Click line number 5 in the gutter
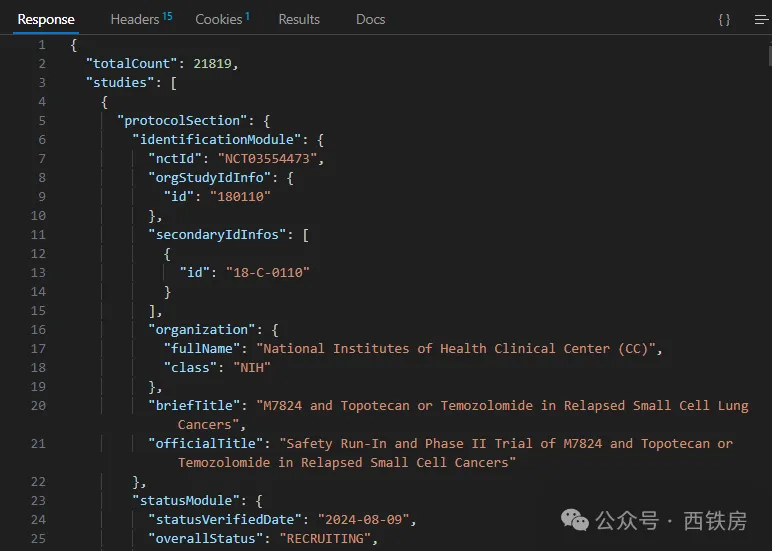Viewport: 772px width, 551px height. click(41, 121)
